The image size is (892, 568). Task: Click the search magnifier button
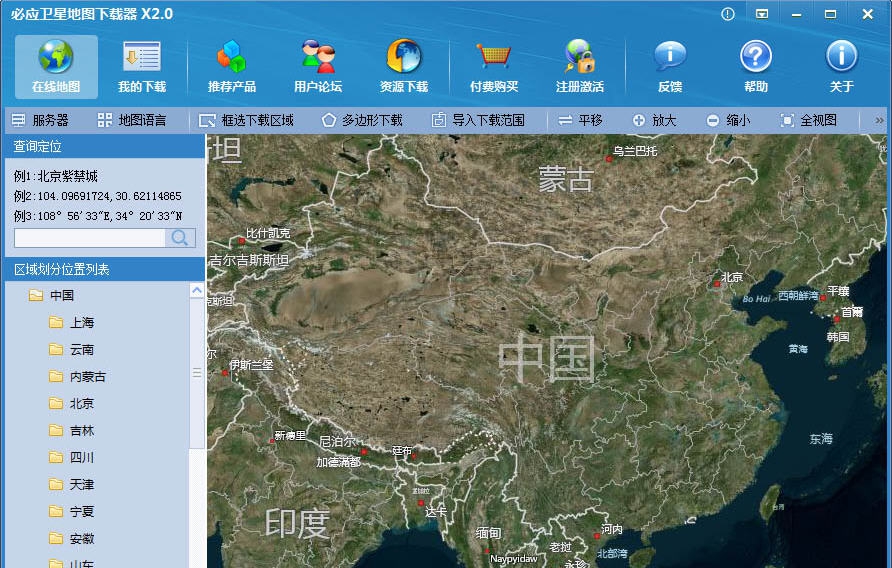(x=180, y=238)
